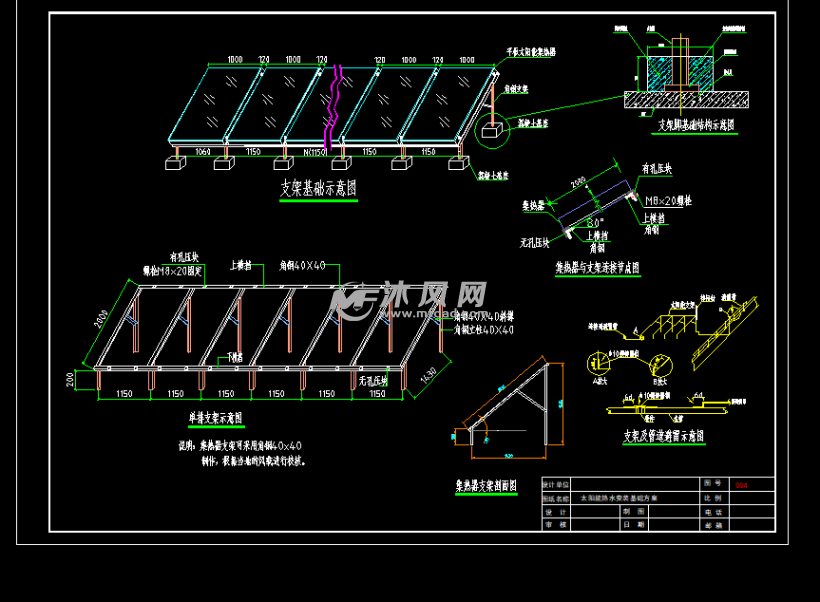Screen dimensions: 820x602
Task: Click the M8×20螺栓 label in node detail
Action: (x=669, y=201)
